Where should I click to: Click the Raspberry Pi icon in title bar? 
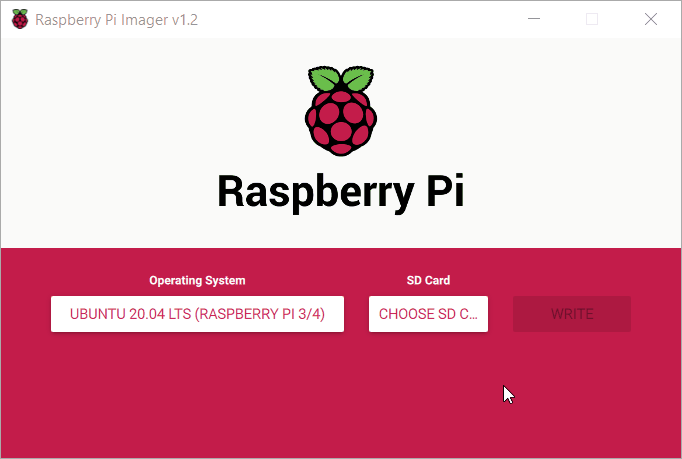(20, 19)
